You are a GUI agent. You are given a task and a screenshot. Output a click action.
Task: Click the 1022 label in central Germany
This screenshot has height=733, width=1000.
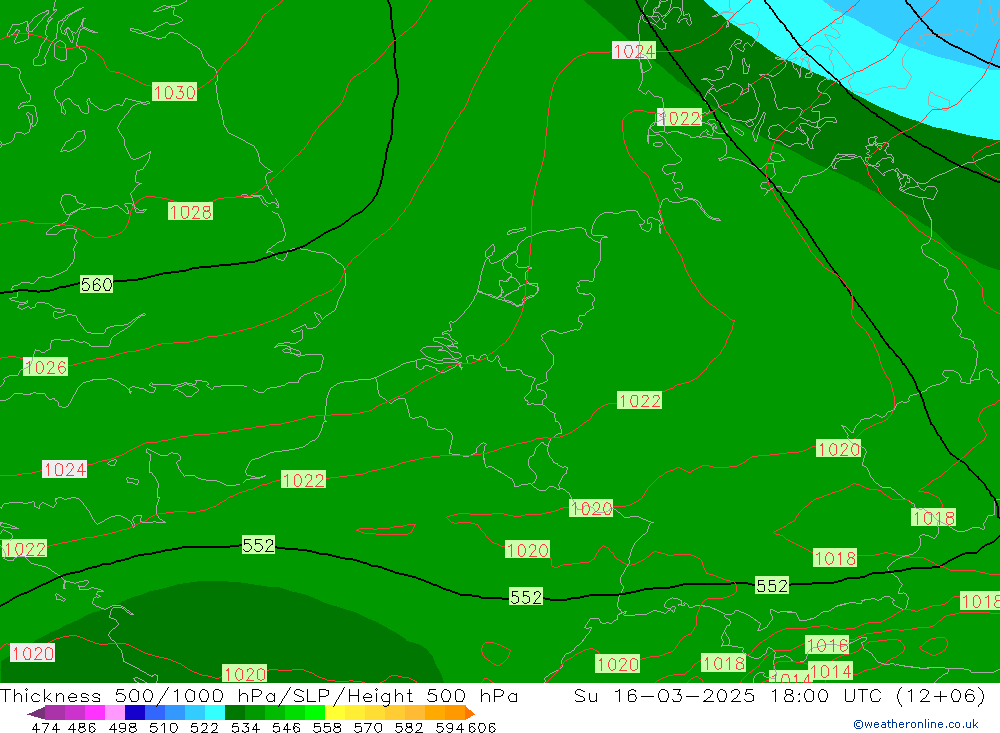(x=640, y=400)
